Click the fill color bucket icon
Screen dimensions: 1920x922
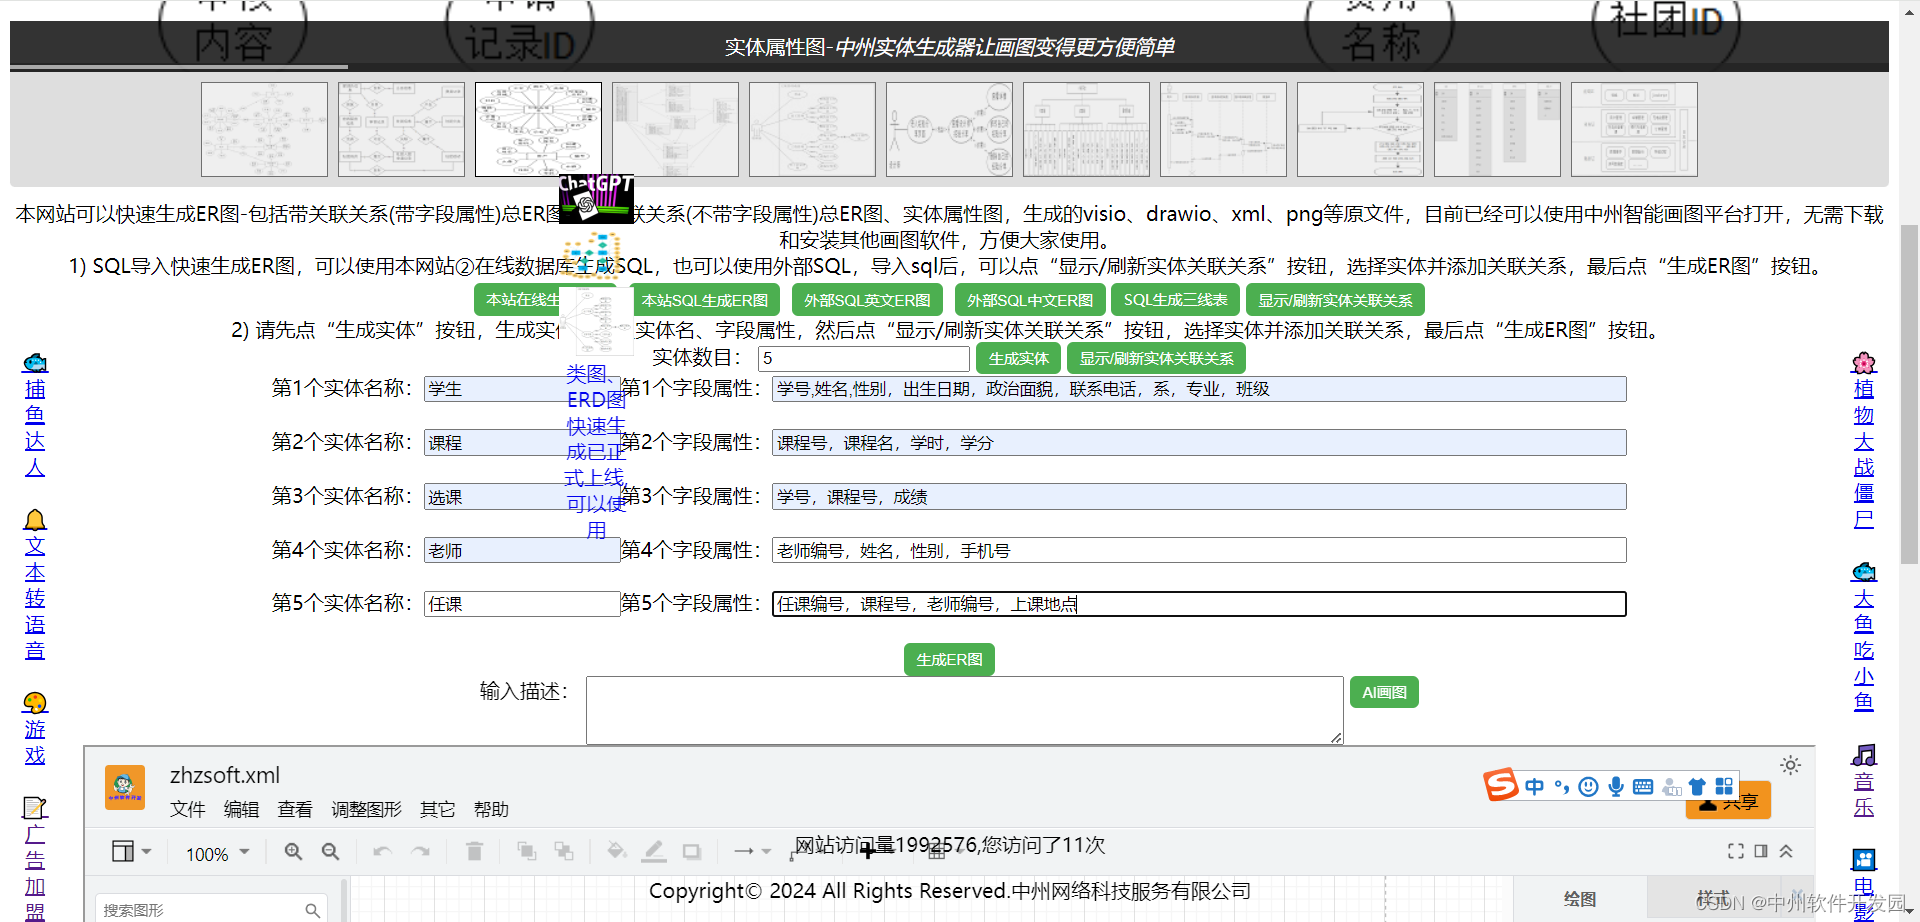pyautogui.click(x=616, y=851)
